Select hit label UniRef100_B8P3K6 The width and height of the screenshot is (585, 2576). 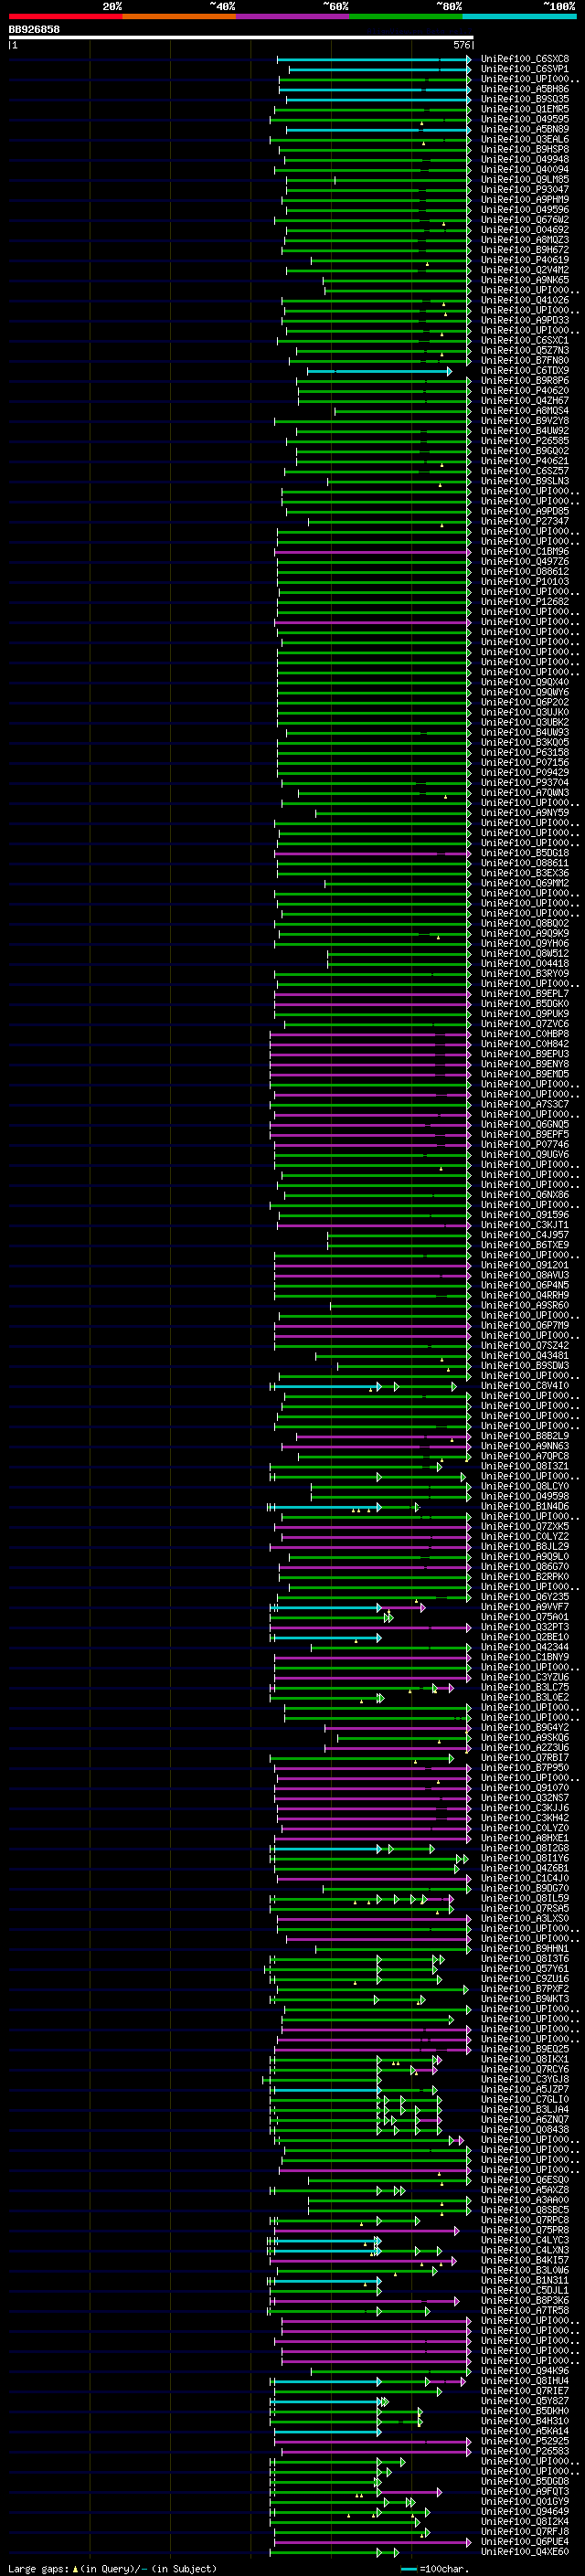pos(525,2300)
